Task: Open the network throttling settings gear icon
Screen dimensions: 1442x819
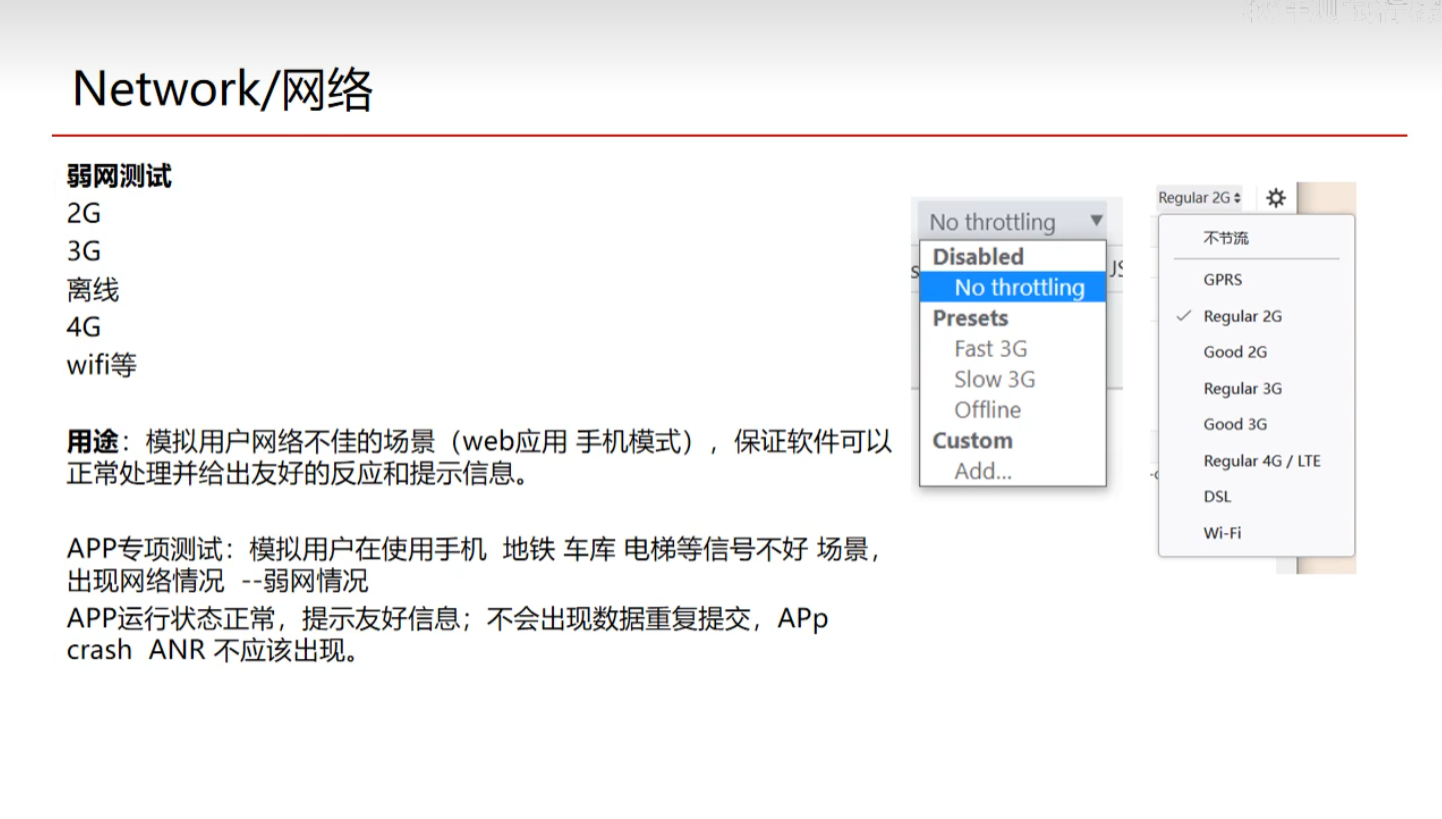Action: pos(1275,198)
